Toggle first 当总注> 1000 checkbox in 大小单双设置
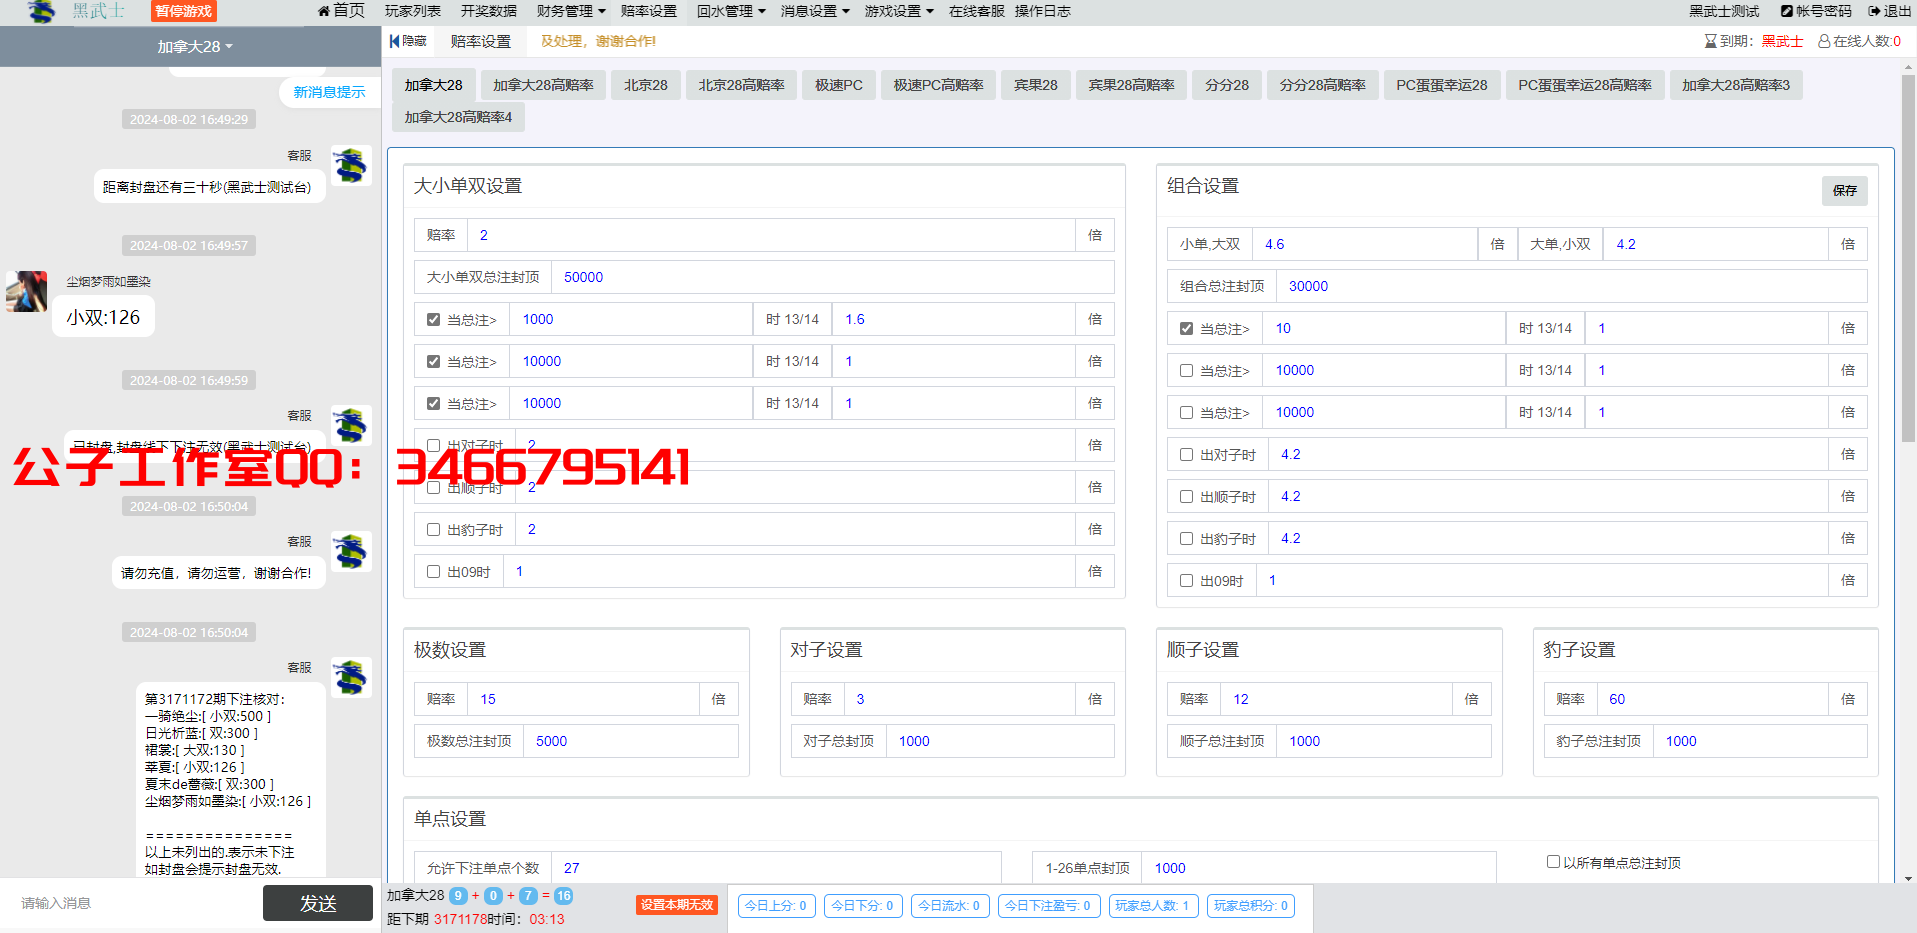This screenshot has height=933, width=1917. pyautogui.click(x=433, y=320)
